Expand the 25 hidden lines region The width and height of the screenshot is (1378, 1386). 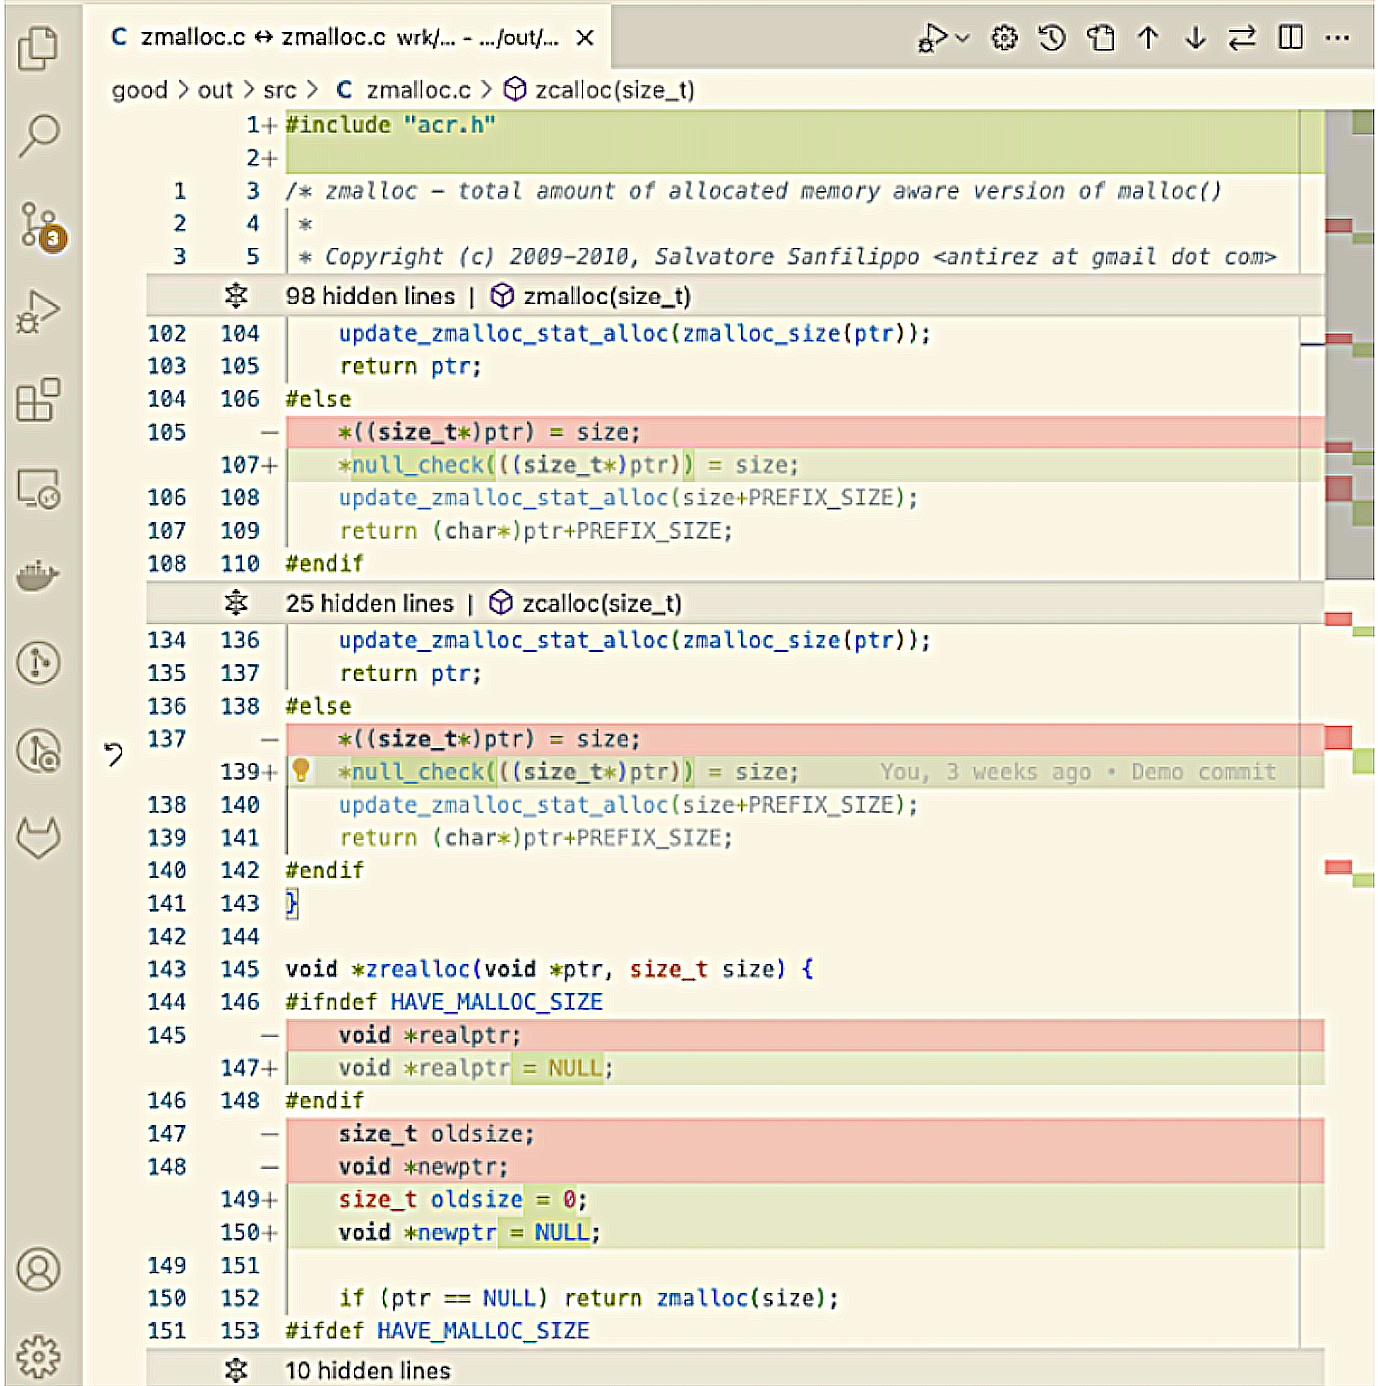236,603
